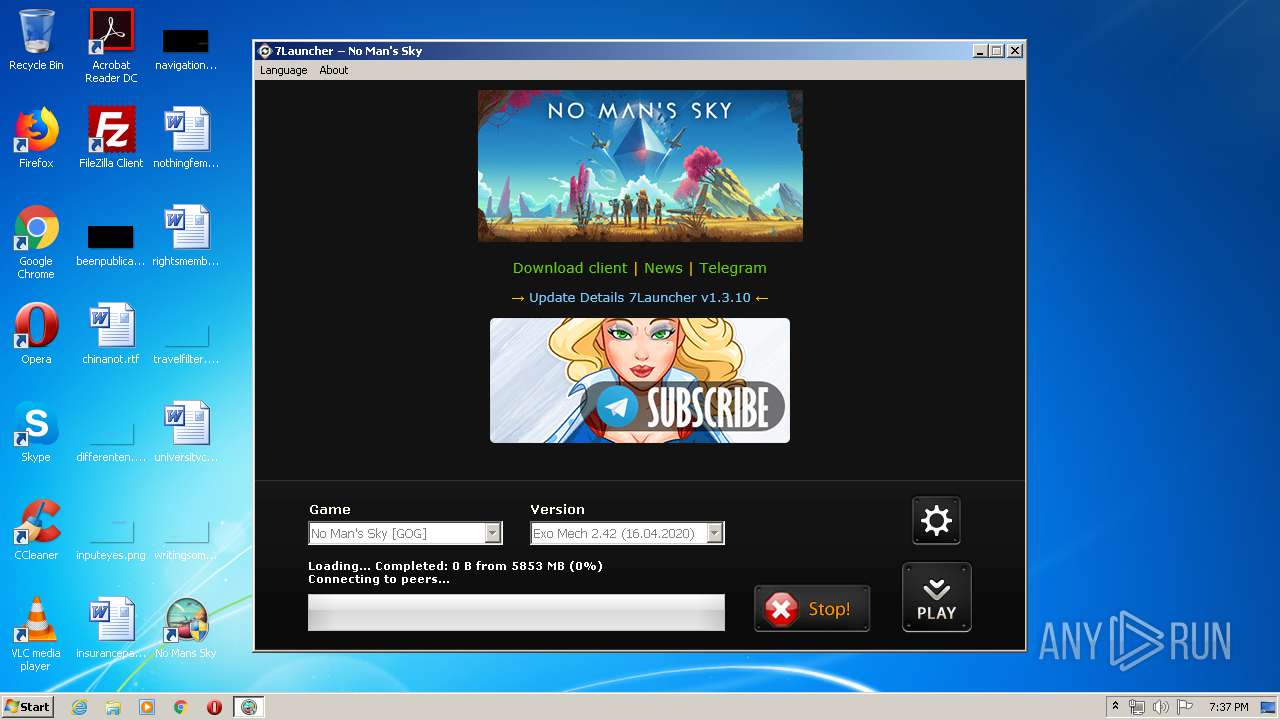
Task: Select the Firefox desktop shortcut
Action: (36, 138)
